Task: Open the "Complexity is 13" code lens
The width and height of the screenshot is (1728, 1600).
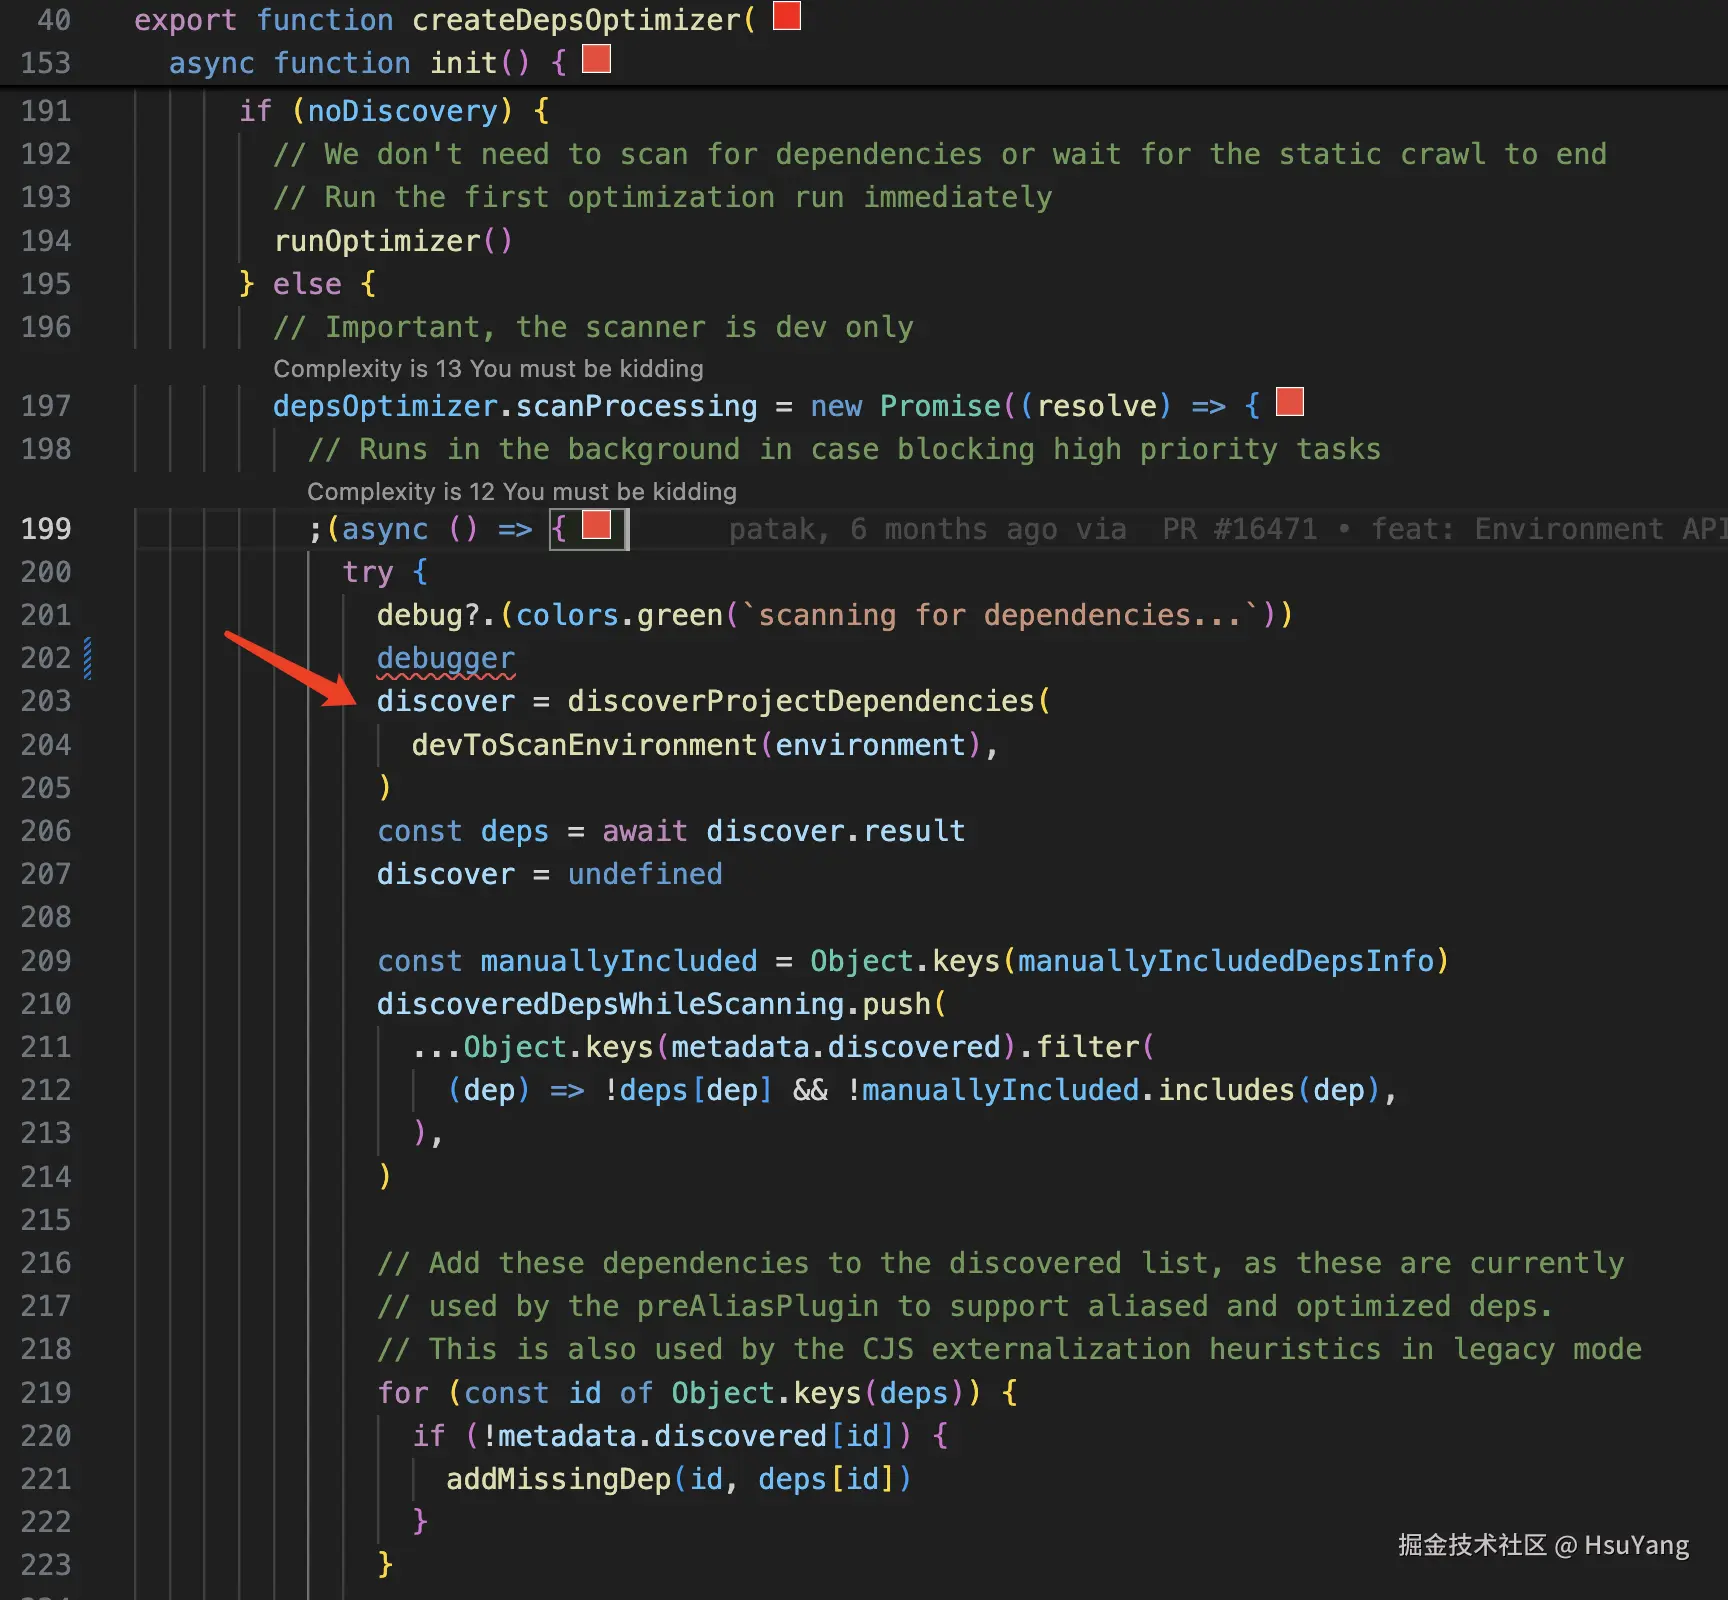Action: tap(488, 369)
